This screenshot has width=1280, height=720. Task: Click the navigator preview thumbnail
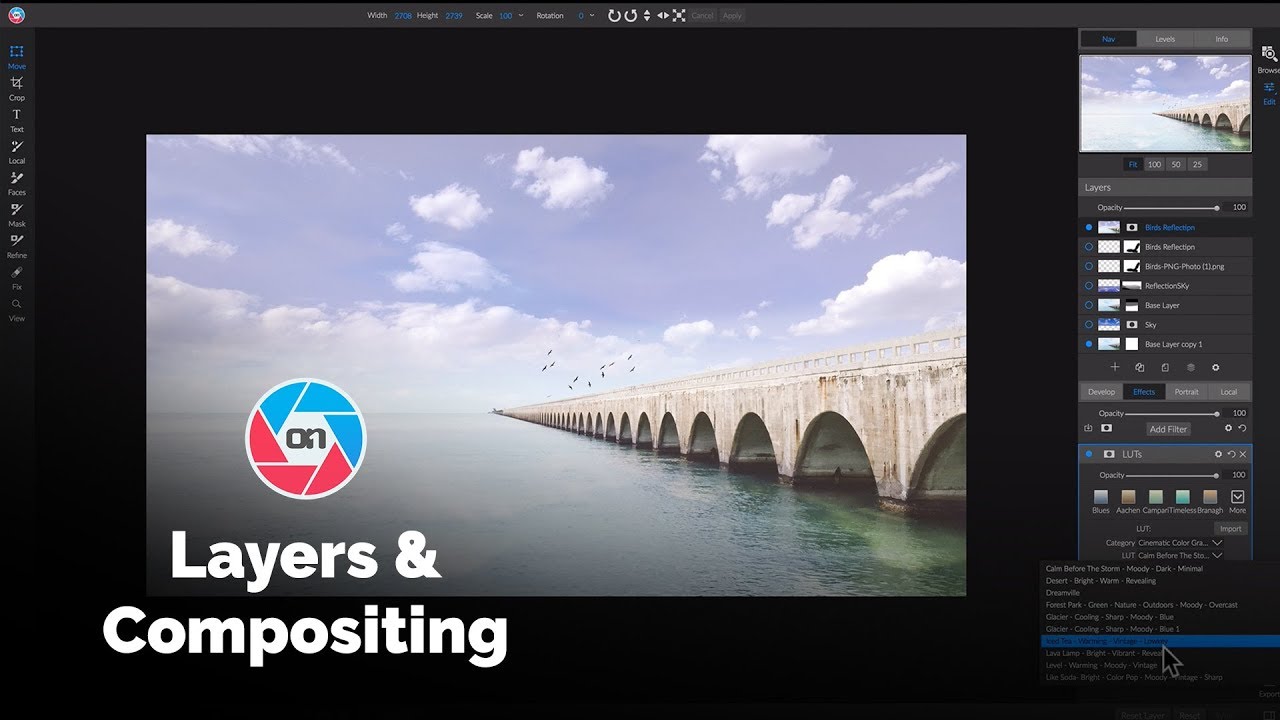[1165, 103]
